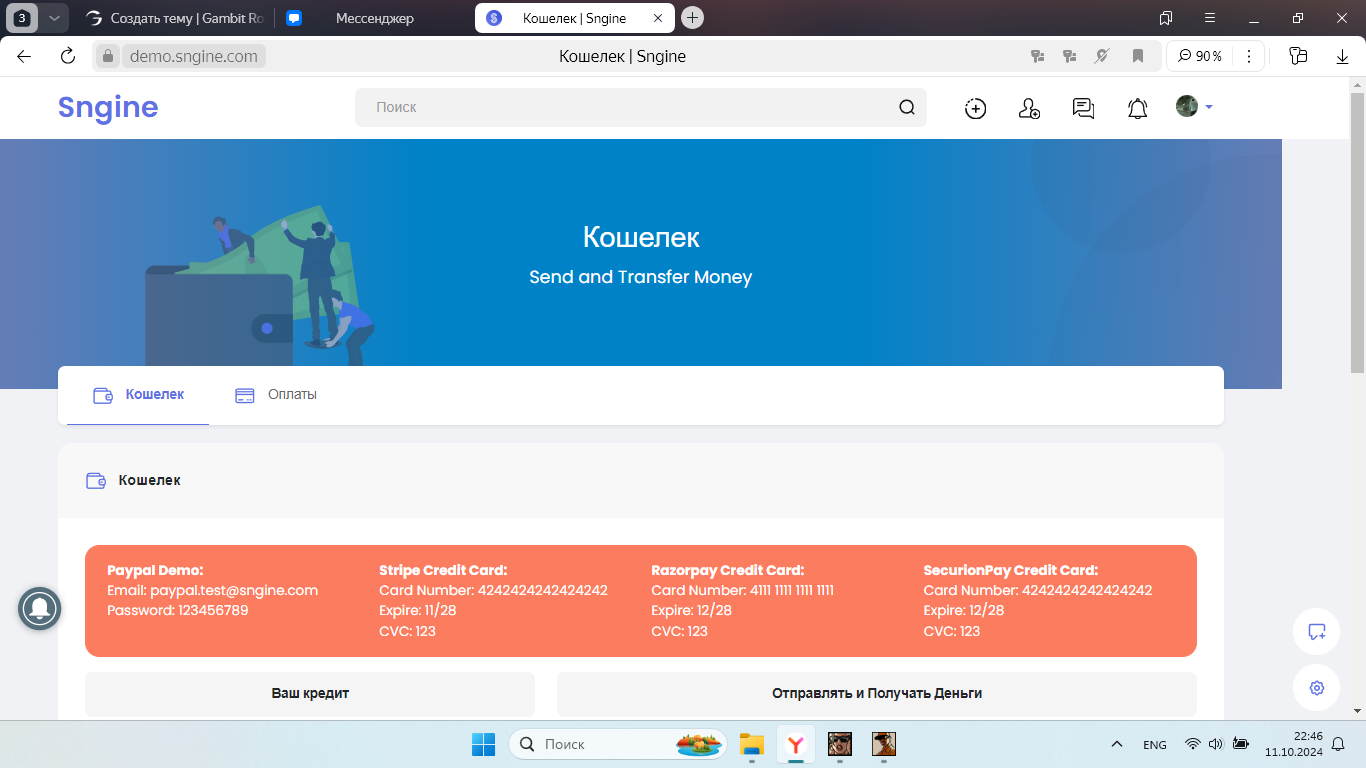Click the crossed-out rocket icon in address bar

[x=1102, y=56]
